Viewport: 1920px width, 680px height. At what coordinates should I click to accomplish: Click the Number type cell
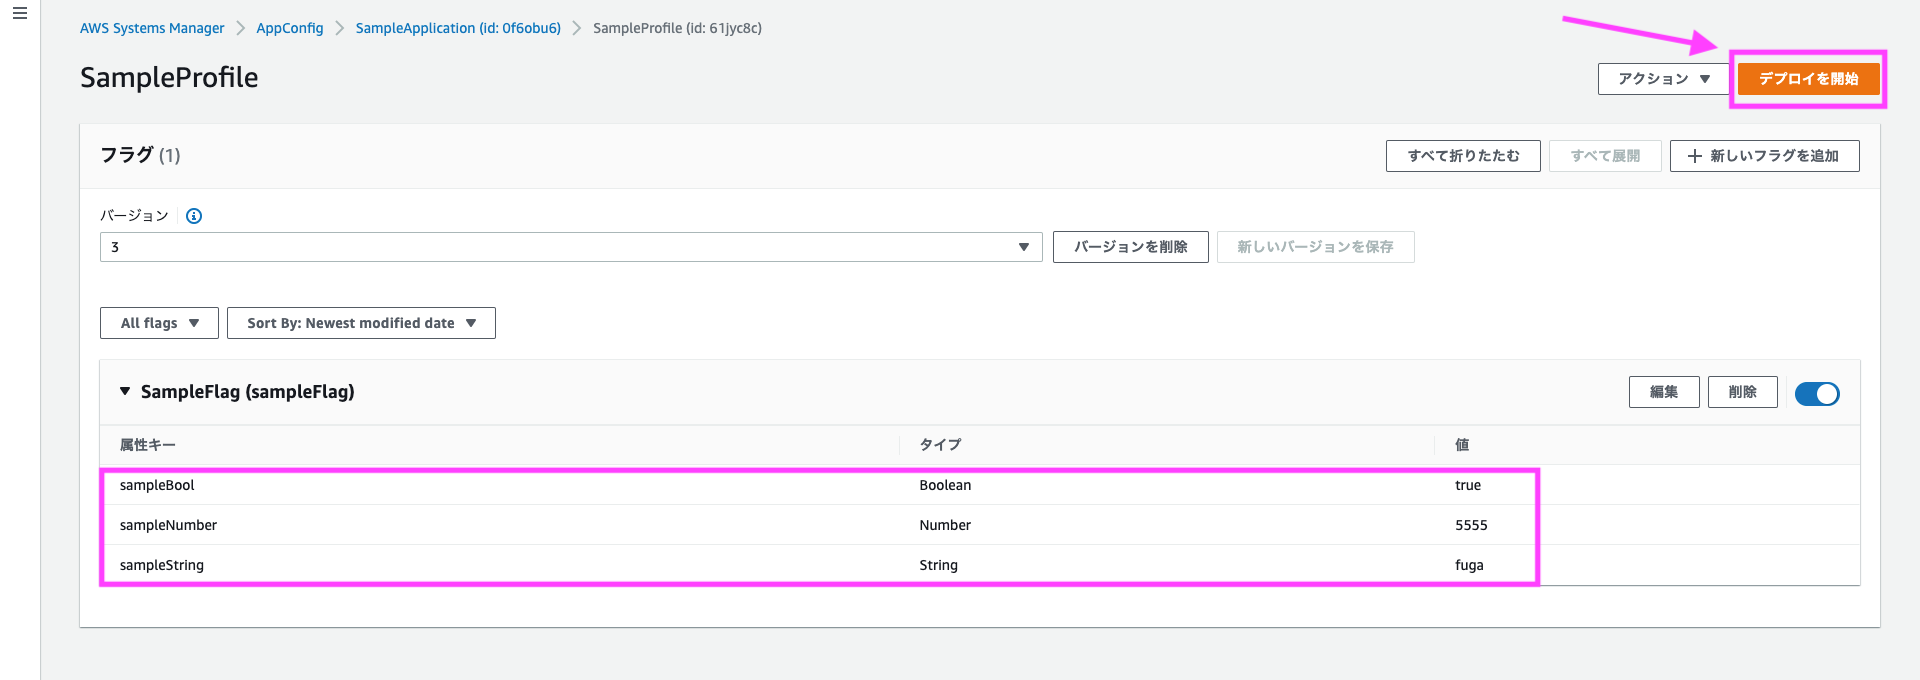click(x=945, y=525)
